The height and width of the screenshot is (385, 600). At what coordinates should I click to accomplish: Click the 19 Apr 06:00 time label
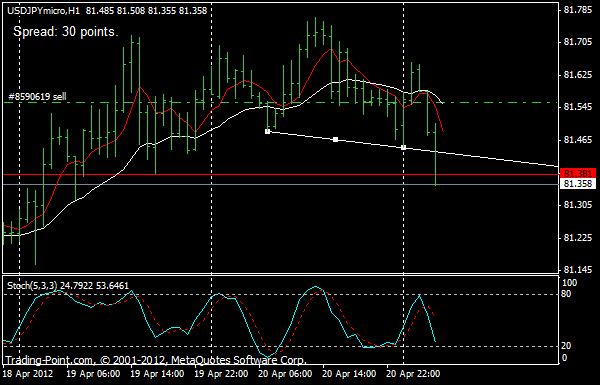[x=93, y=374]
